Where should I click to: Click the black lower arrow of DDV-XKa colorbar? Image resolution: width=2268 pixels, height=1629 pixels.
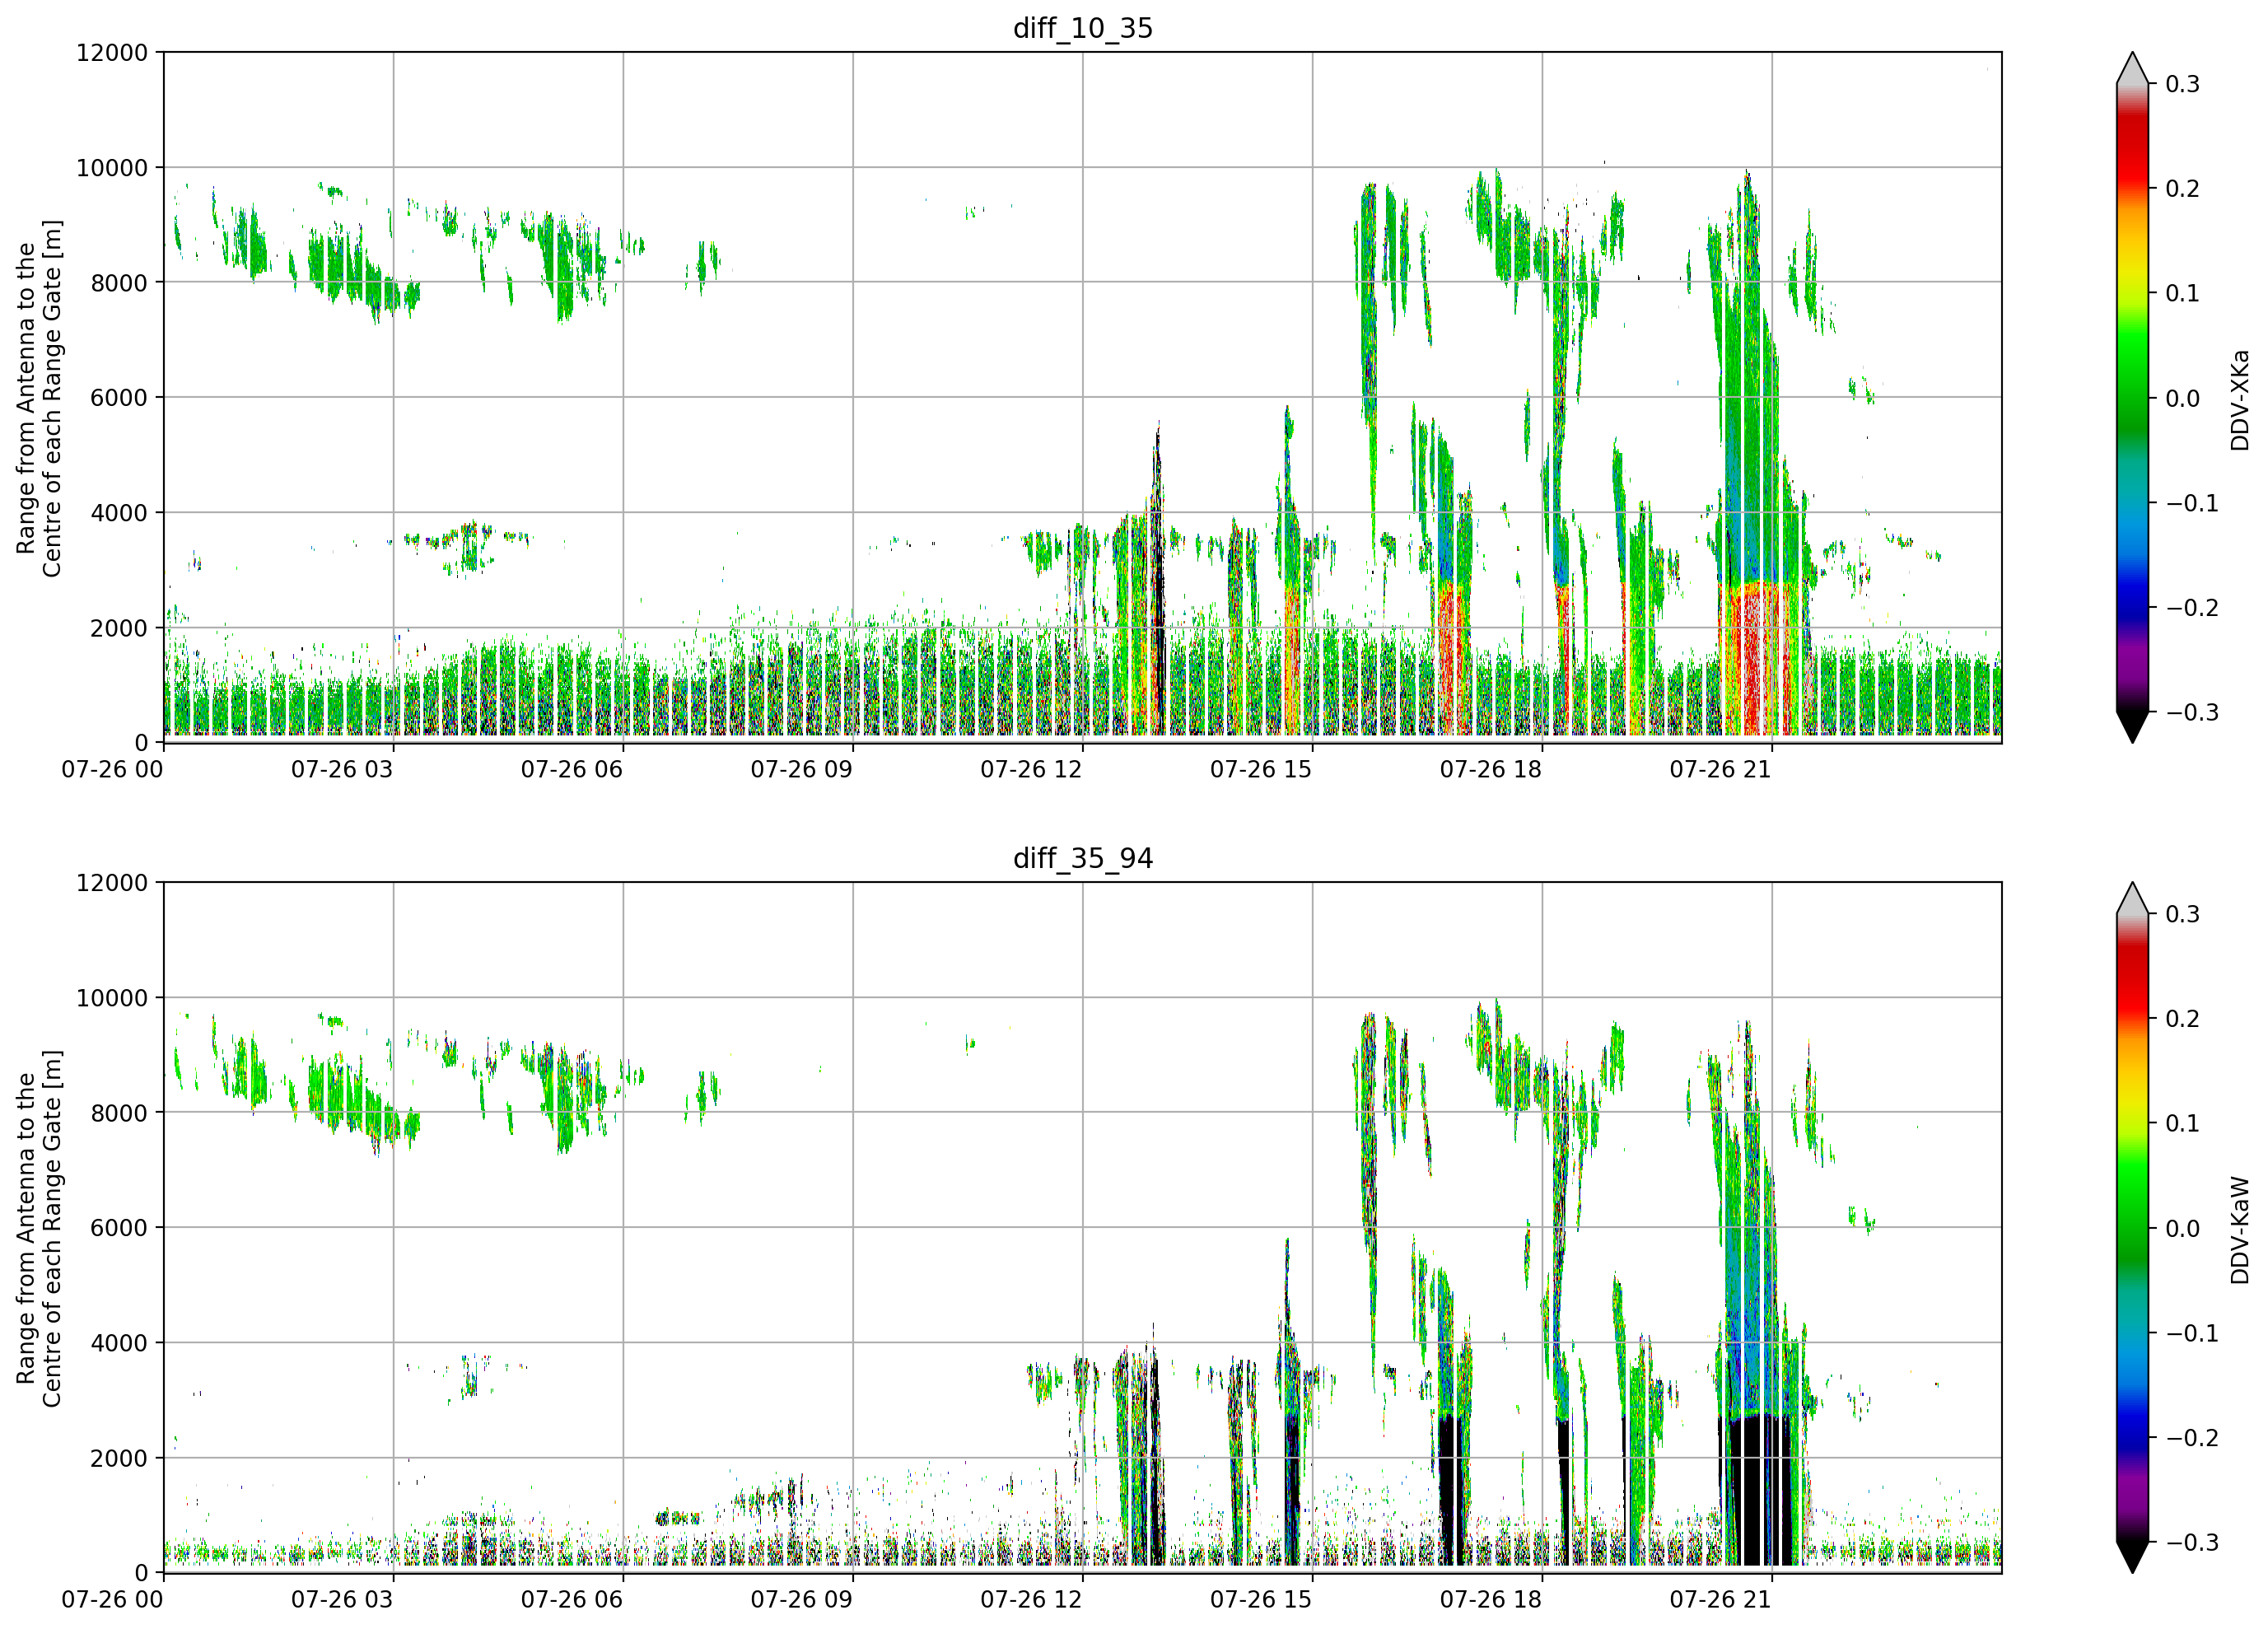[2132, 726]
